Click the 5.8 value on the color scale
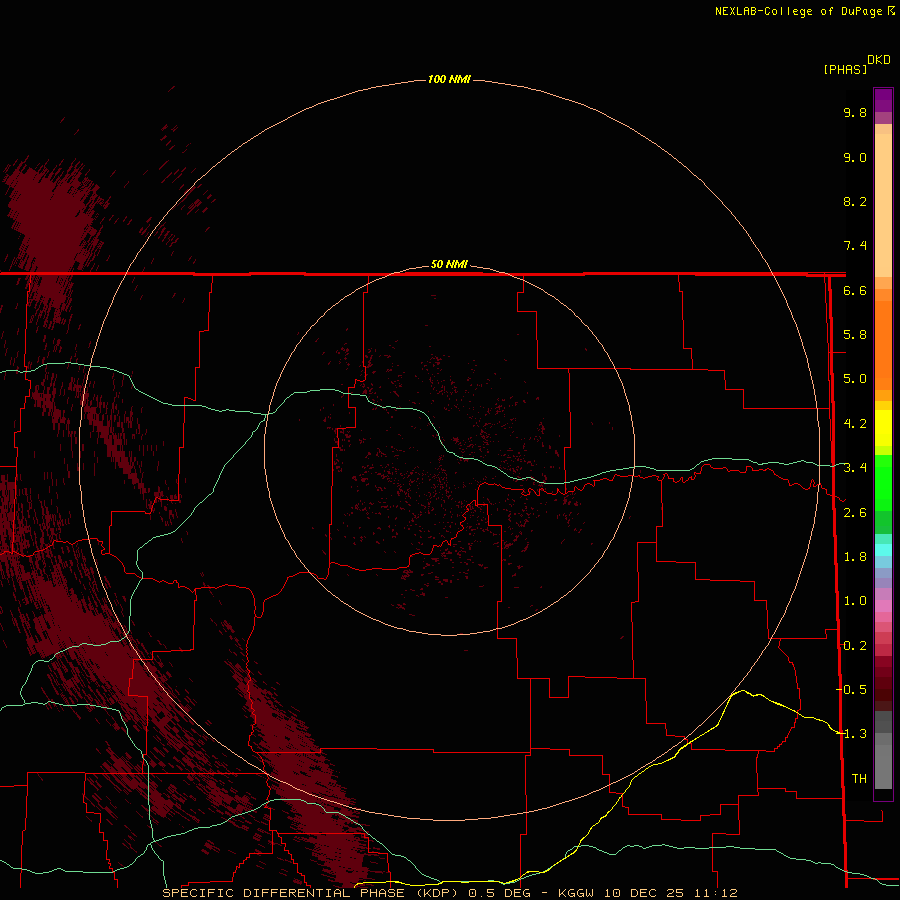The height and width of the screenshot is (900, 900). tap(855, 335)
